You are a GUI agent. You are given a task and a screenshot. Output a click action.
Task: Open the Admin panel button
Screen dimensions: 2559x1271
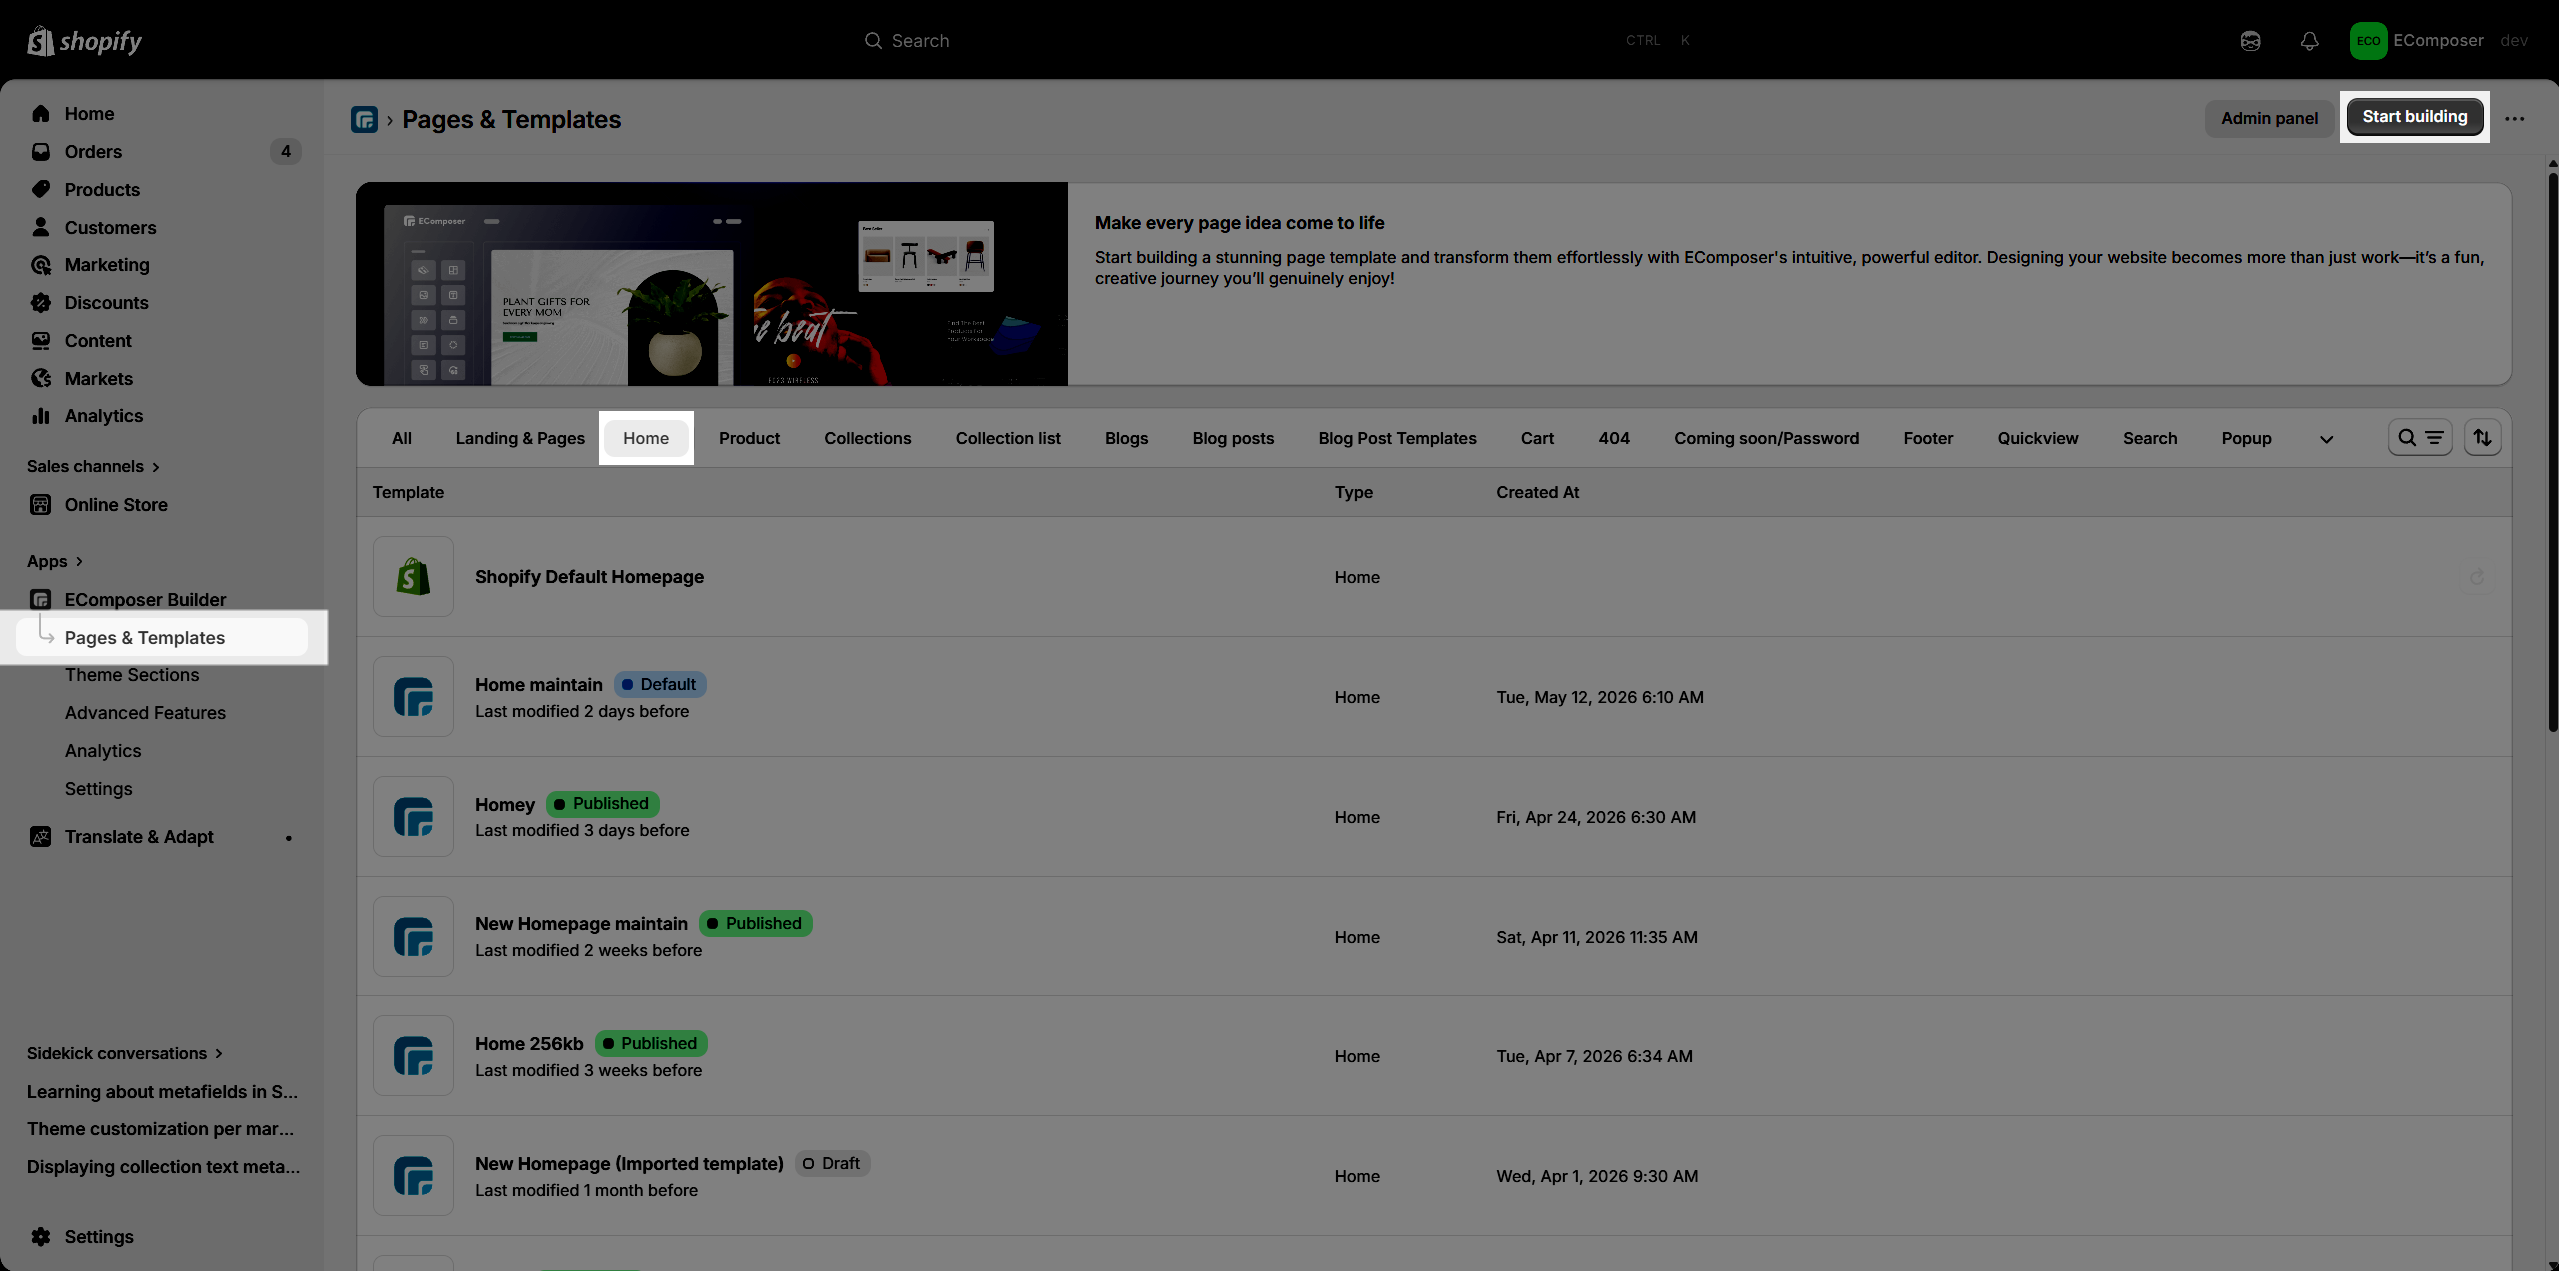click(x=2269, y=118)
